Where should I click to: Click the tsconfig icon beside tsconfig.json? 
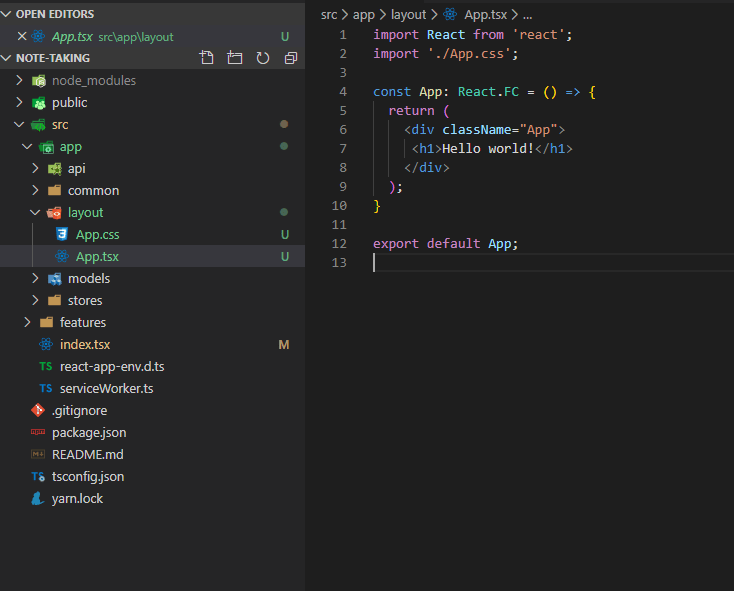(x=38, y=476)
